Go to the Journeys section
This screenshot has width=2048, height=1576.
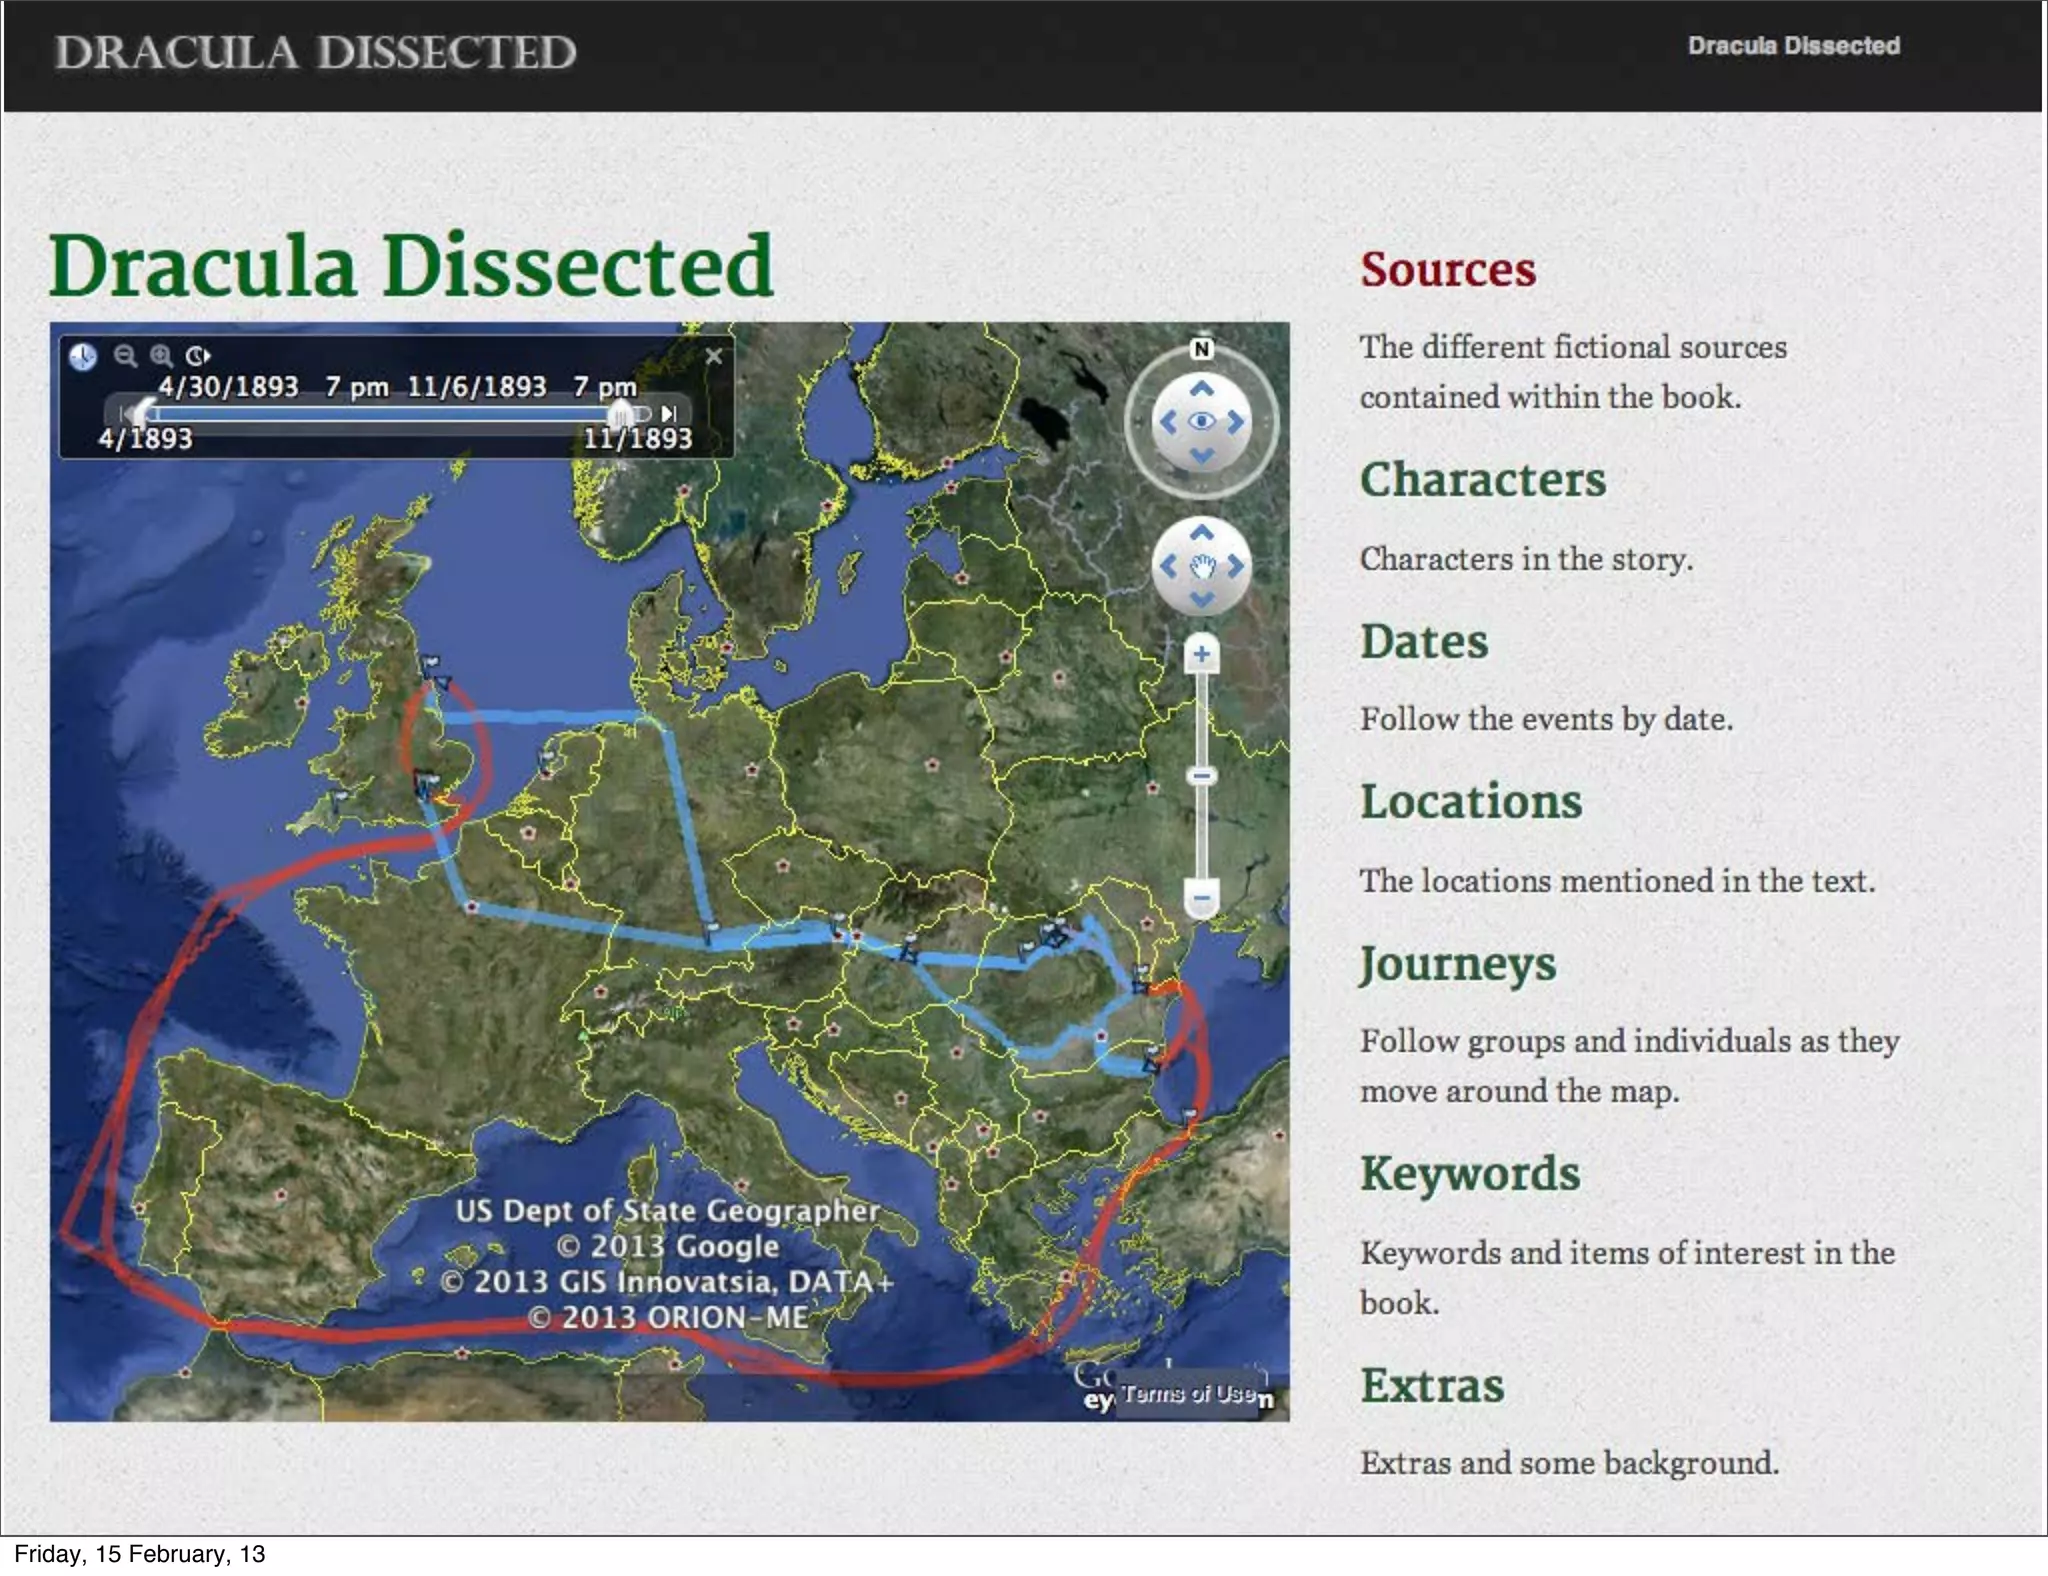coord(1457,964)
